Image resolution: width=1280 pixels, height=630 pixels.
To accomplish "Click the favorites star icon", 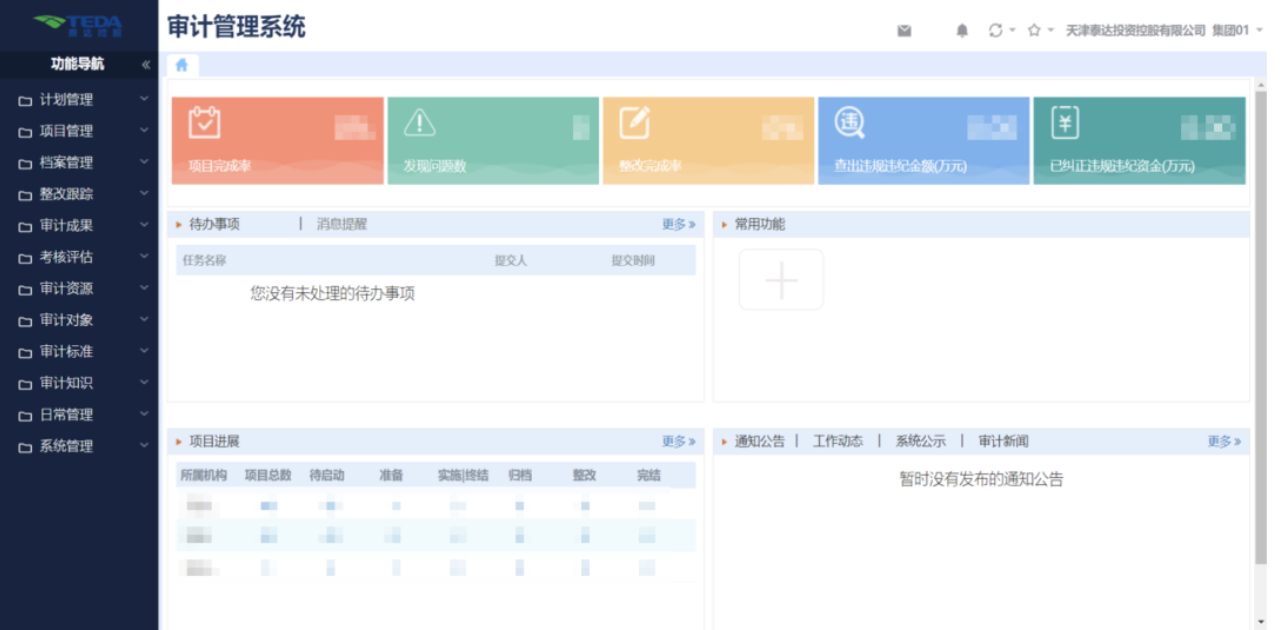I will tap(1034, 30).
